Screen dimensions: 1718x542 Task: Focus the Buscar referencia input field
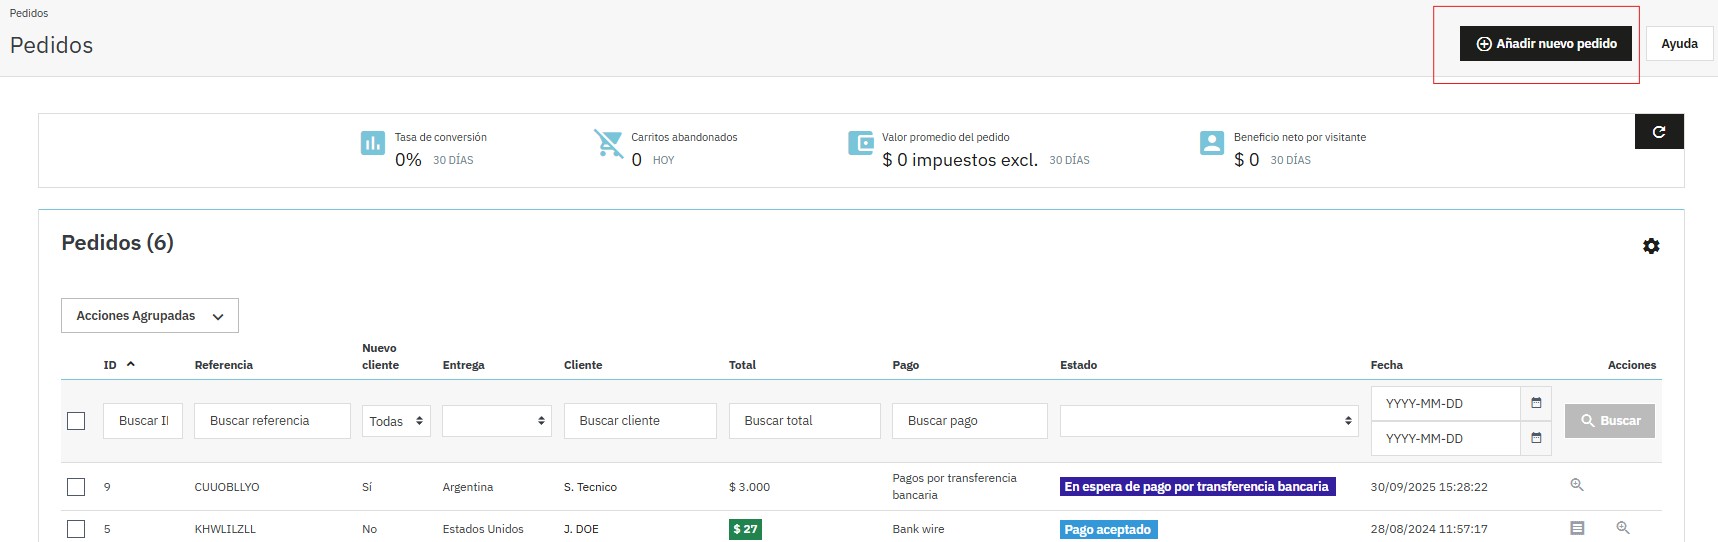(x=272, y=421)
